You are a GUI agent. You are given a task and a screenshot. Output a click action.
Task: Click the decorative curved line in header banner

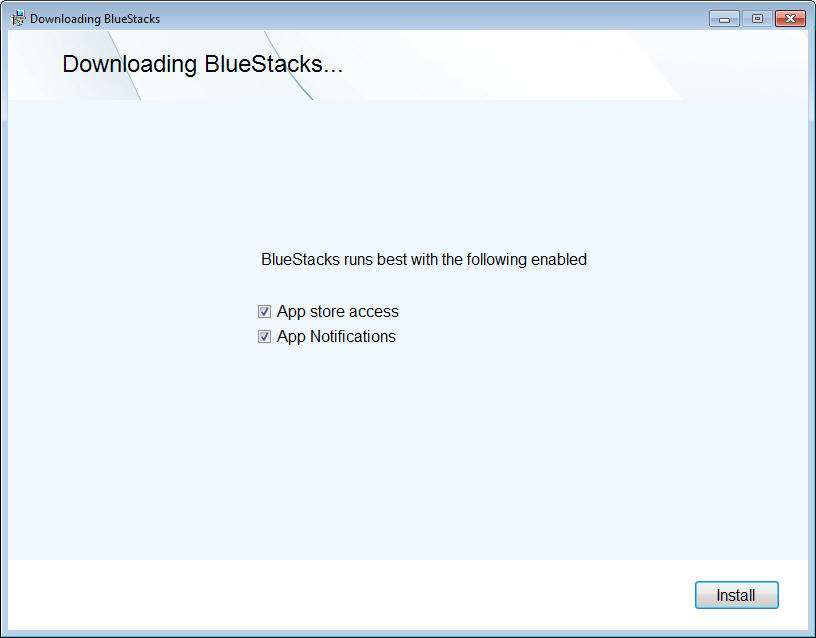coord(289,66)
